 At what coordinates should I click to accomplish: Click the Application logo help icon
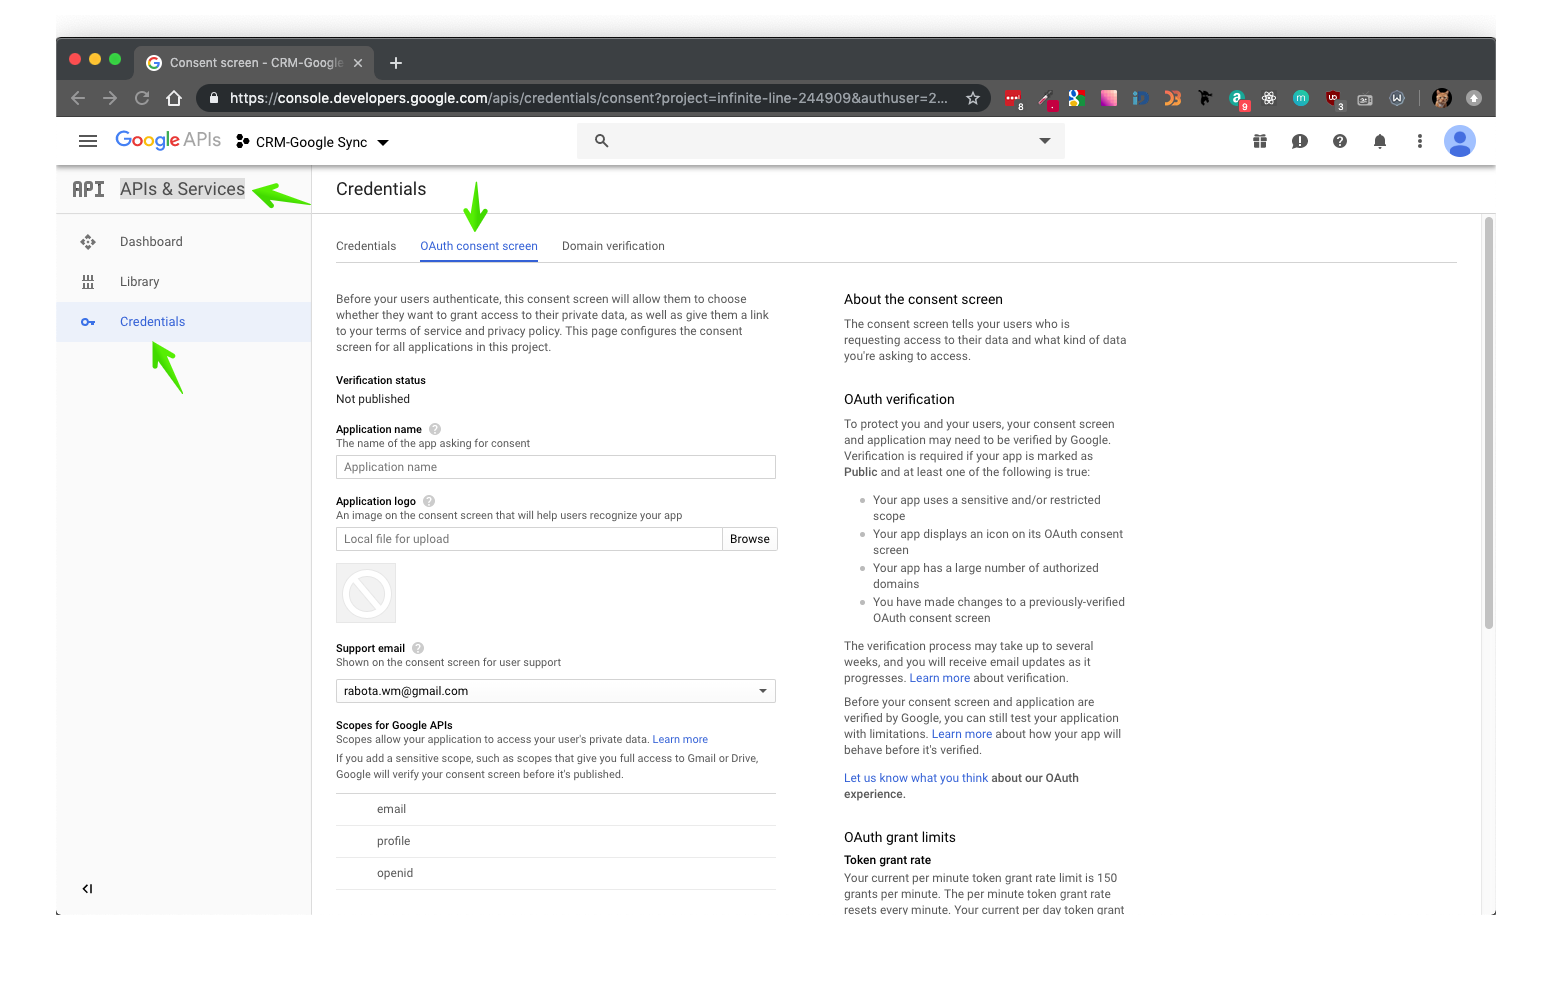[429, 501]
